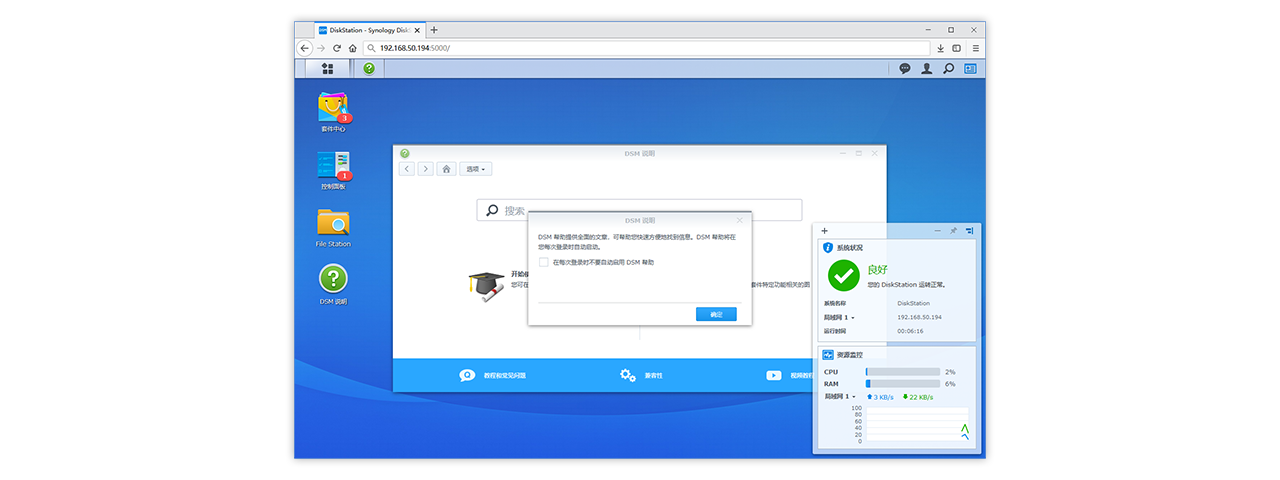1280x480 pixels.
Task: Click the network traffic graph
Action: click(917, 424)
